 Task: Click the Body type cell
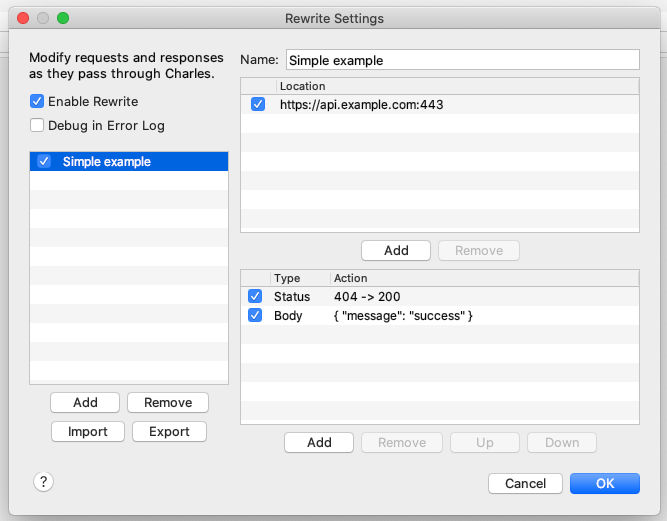tap(288, 316)
